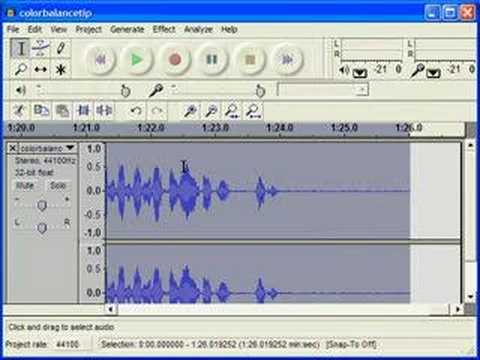Click the output volume slider handle
Screen dimensions: 480x360
pyautogui.click(x=125, y=91)
